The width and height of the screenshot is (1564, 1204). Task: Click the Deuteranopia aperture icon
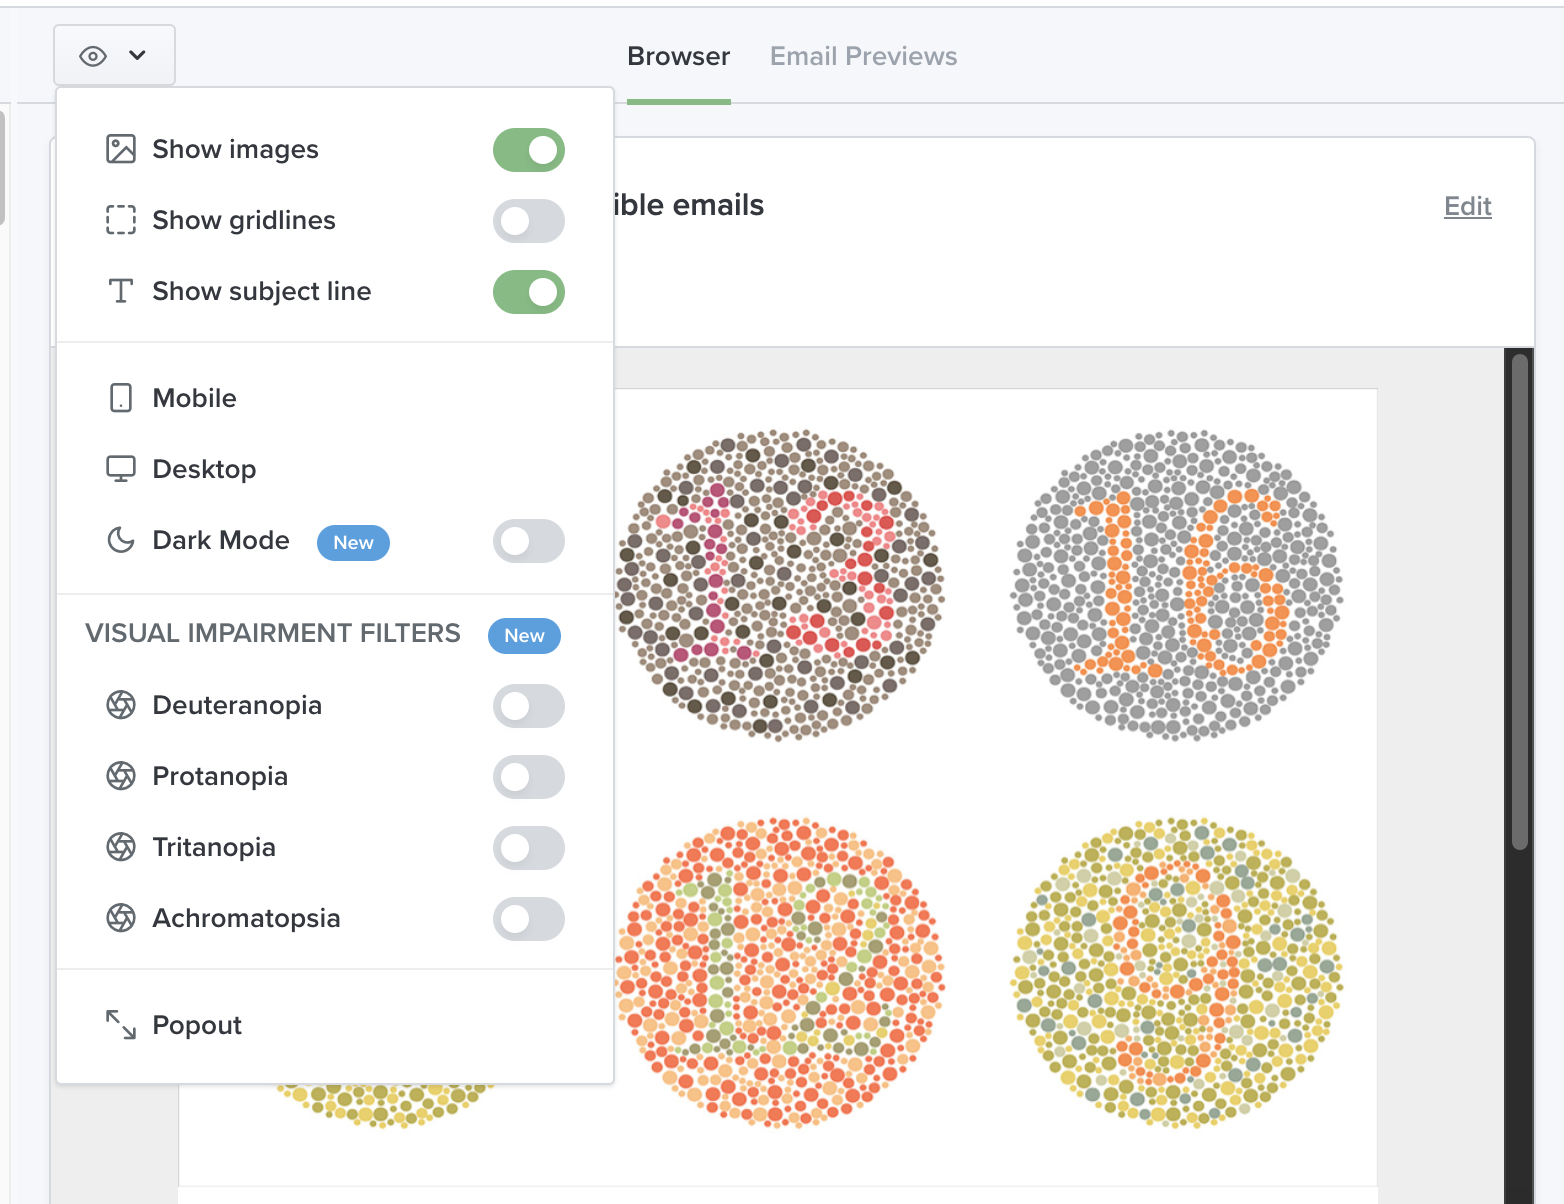click(121, 705)
